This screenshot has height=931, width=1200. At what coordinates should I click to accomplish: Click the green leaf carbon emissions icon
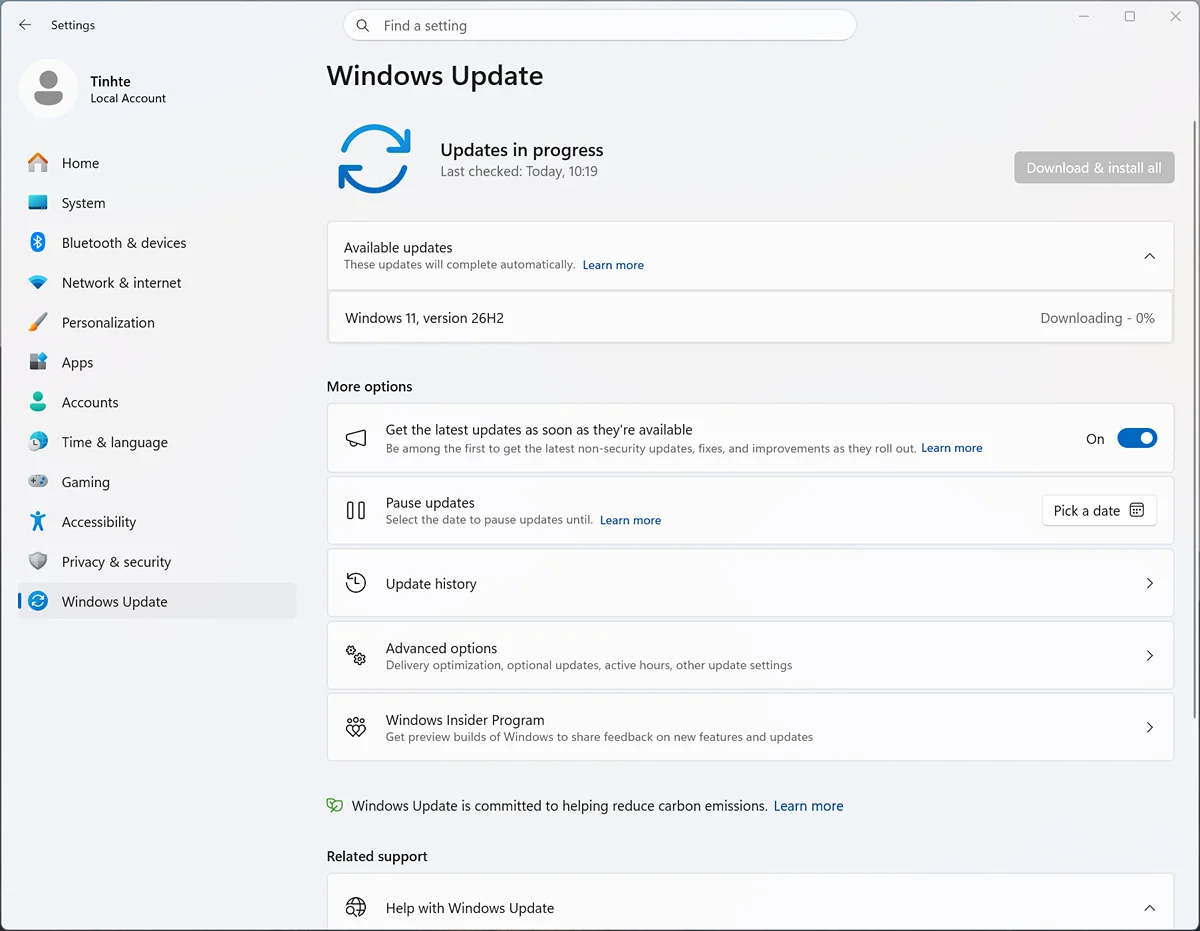[335, 805]
